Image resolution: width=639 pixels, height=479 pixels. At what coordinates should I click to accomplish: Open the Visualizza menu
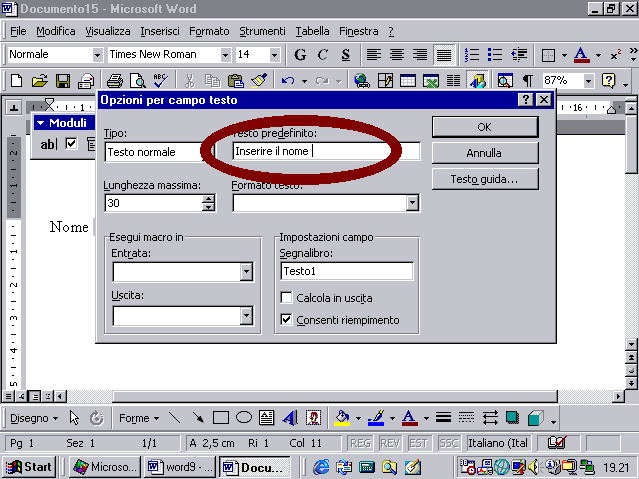point(108,31)
